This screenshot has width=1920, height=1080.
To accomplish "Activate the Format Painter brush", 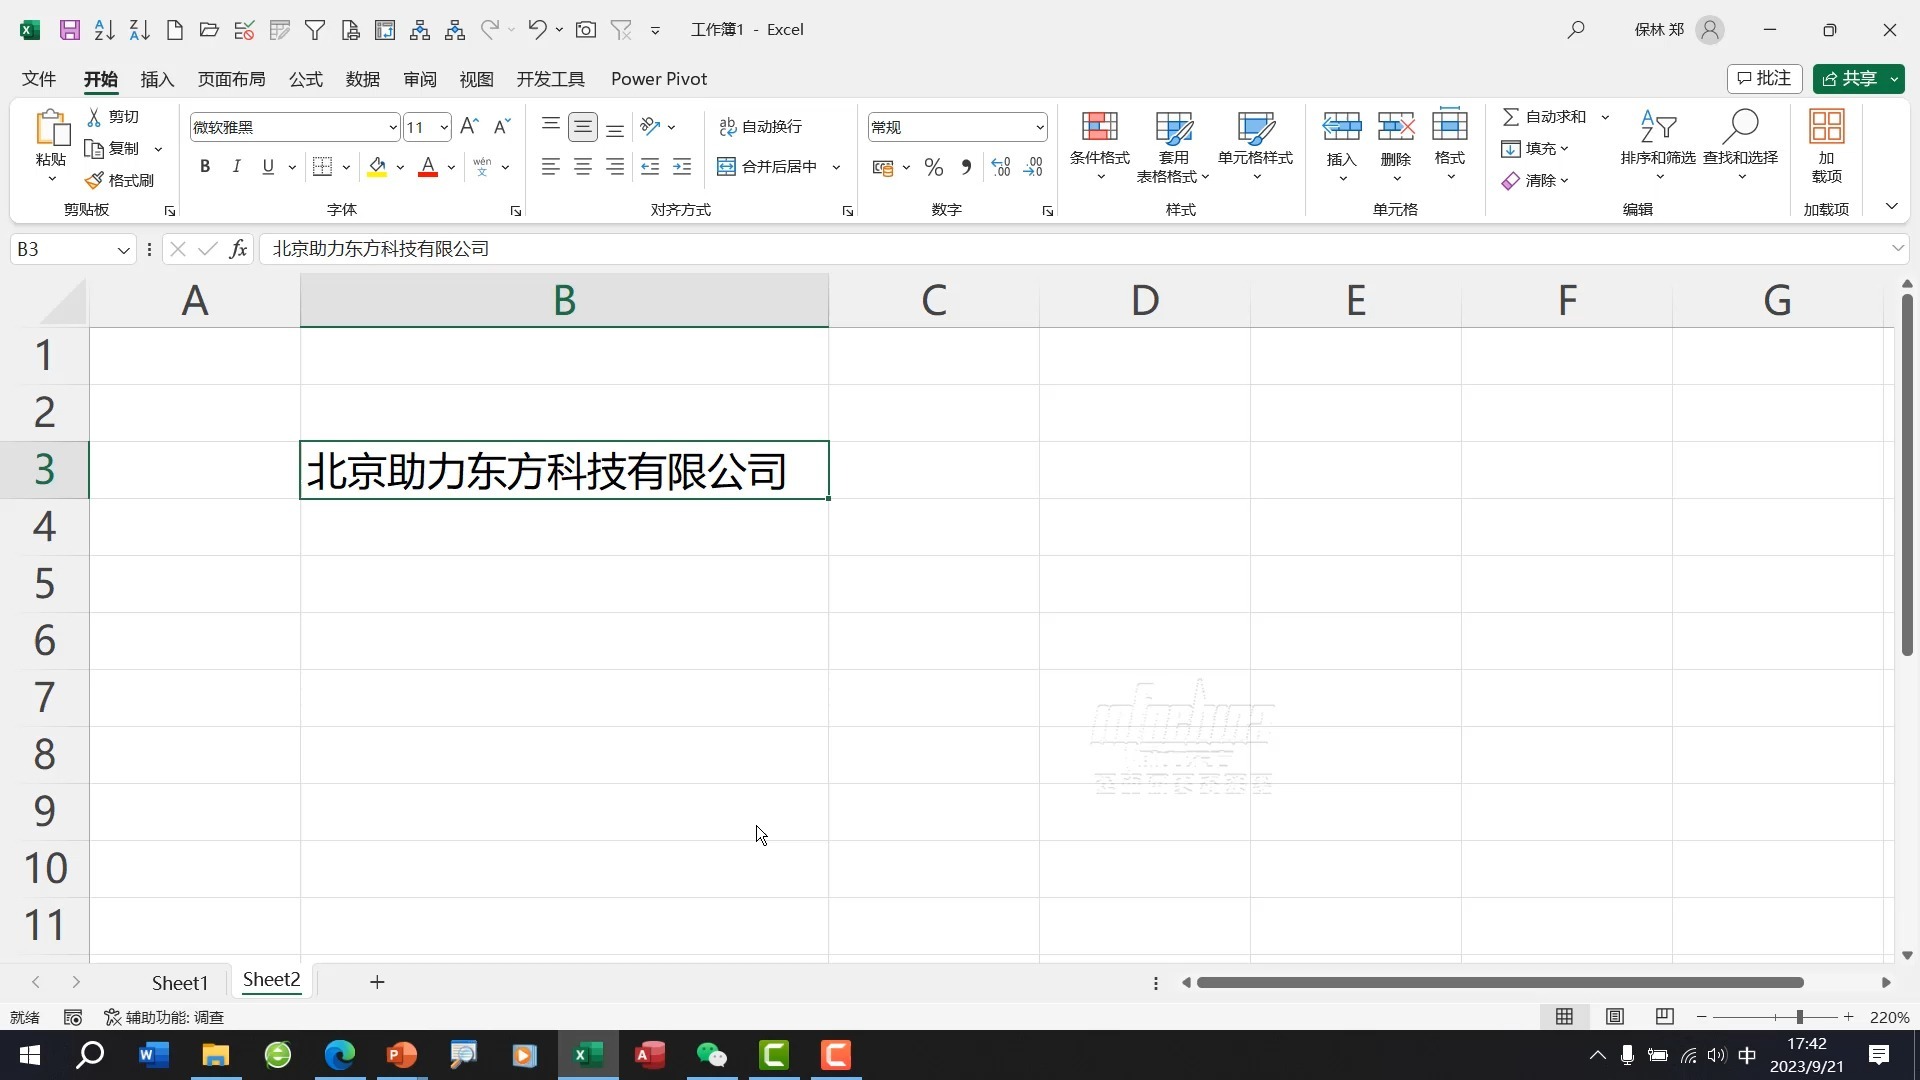I will click(120, 180).
